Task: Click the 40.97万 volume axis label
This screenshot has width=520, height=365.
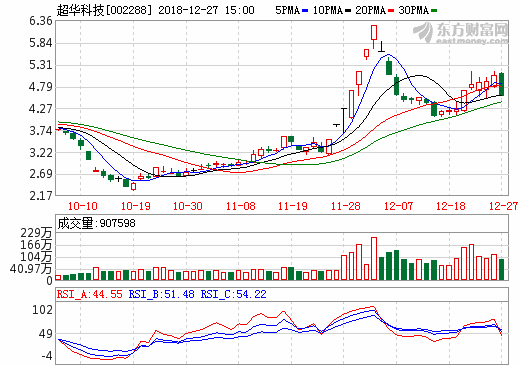Action: pos(31,269)
